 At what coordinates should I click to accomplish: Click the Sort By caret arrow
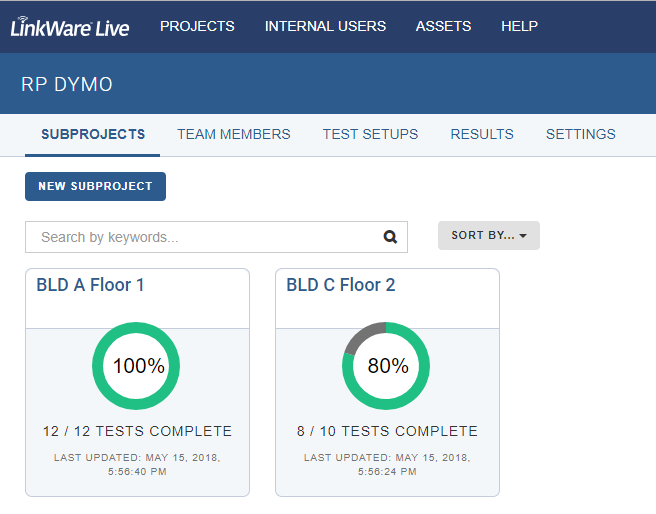click(x=523, y=236)
